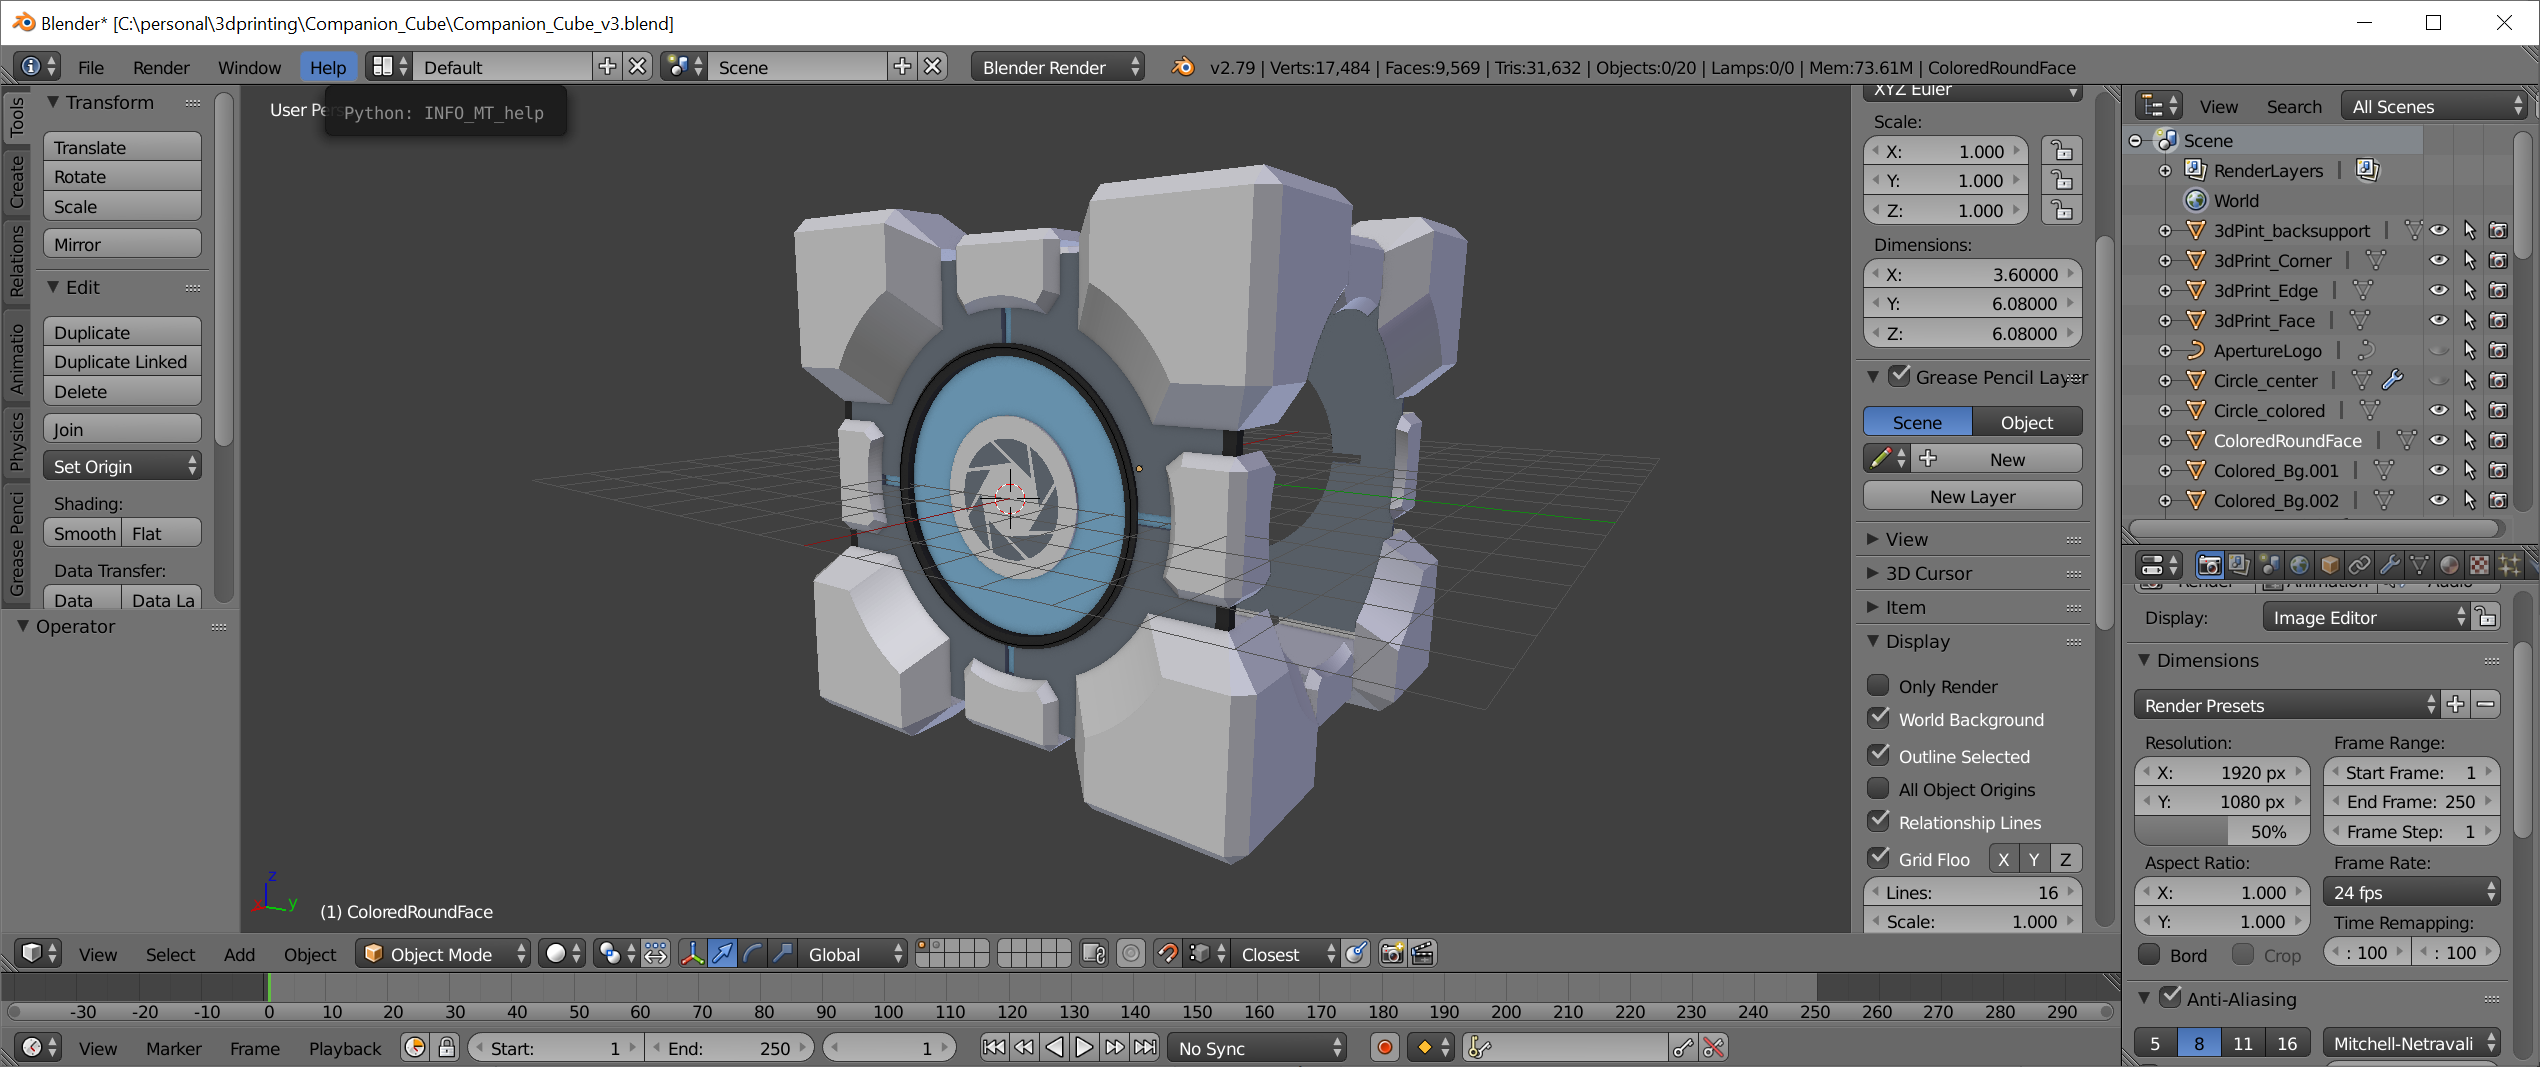Open the Render properties camera tab
The width and height of the screenshot is (2540, 1067).
tap(2209, 565)
